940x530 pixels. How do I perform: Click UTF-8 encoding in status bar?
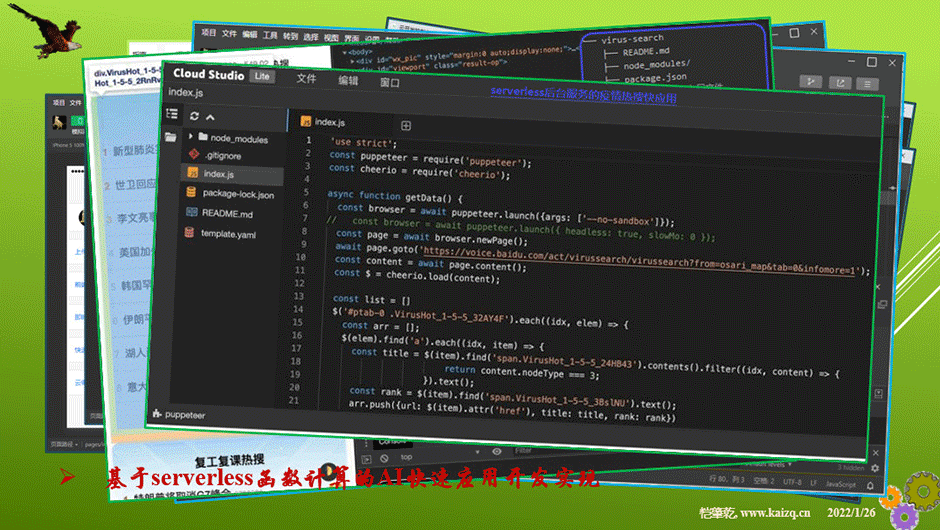pos(791,482)
